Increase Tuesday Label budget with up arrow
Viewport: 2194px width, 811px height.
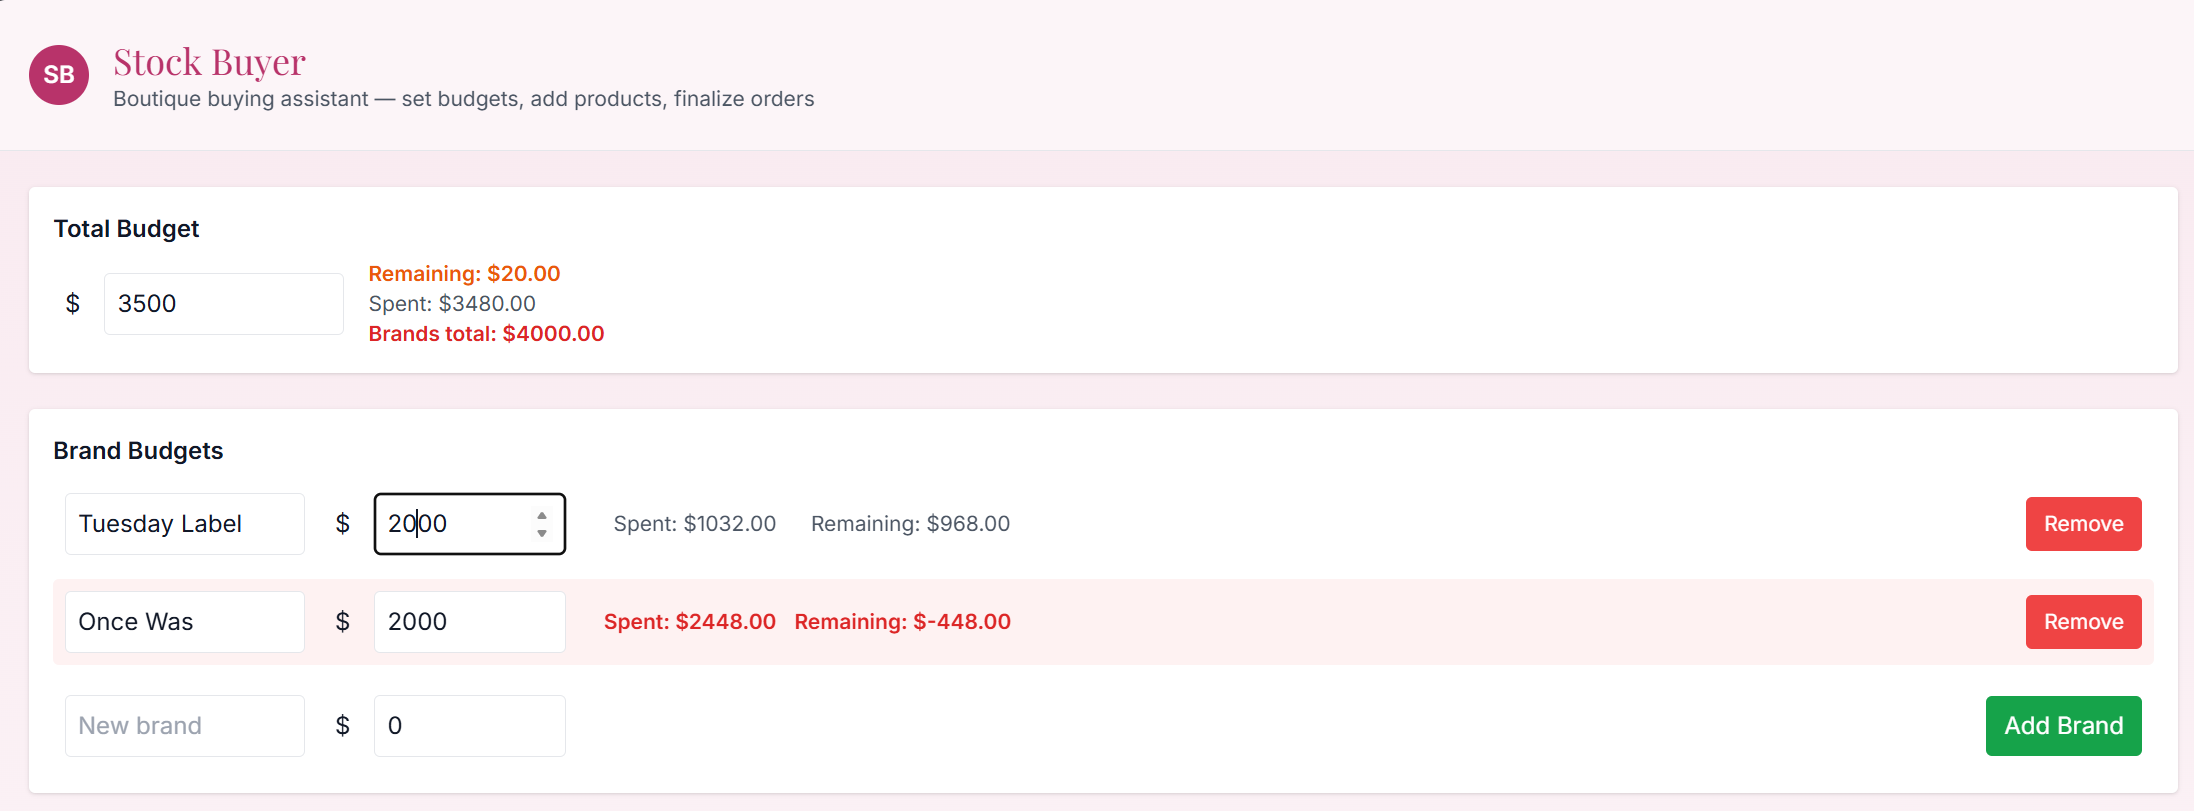542,516
